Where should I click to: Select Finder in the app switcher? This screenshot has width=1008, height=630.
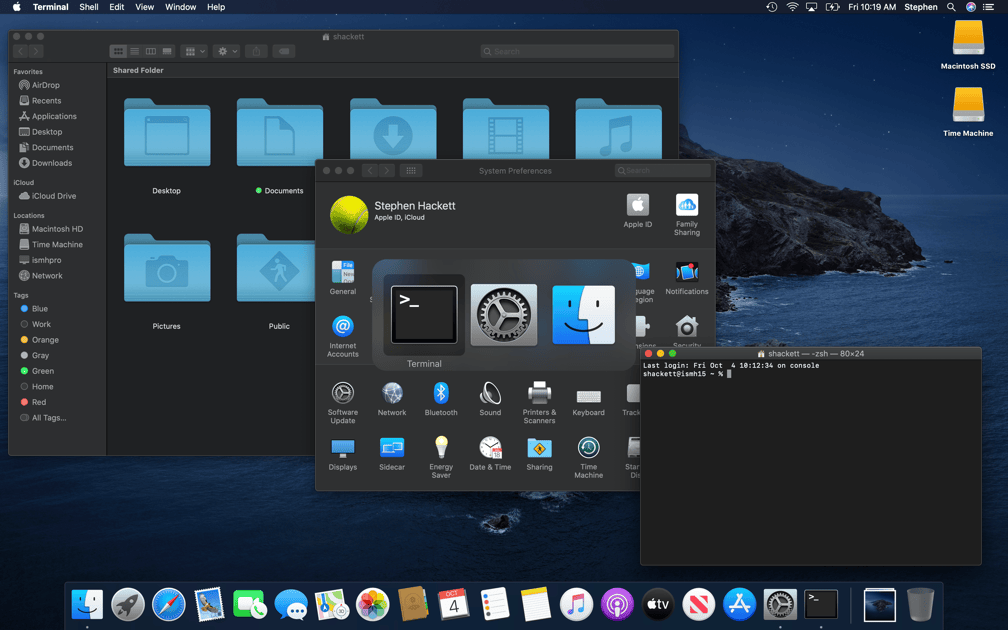point(583,314)
